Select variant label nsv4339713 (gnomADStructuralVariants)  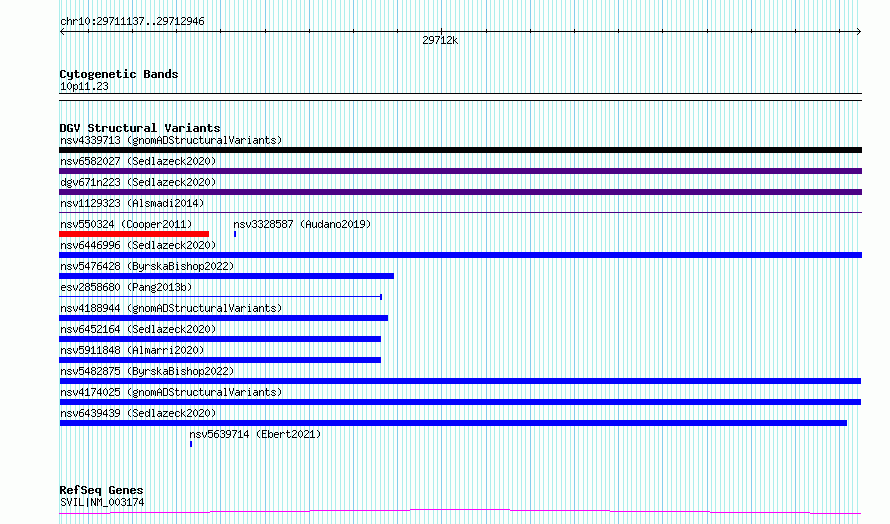point(171,140)
